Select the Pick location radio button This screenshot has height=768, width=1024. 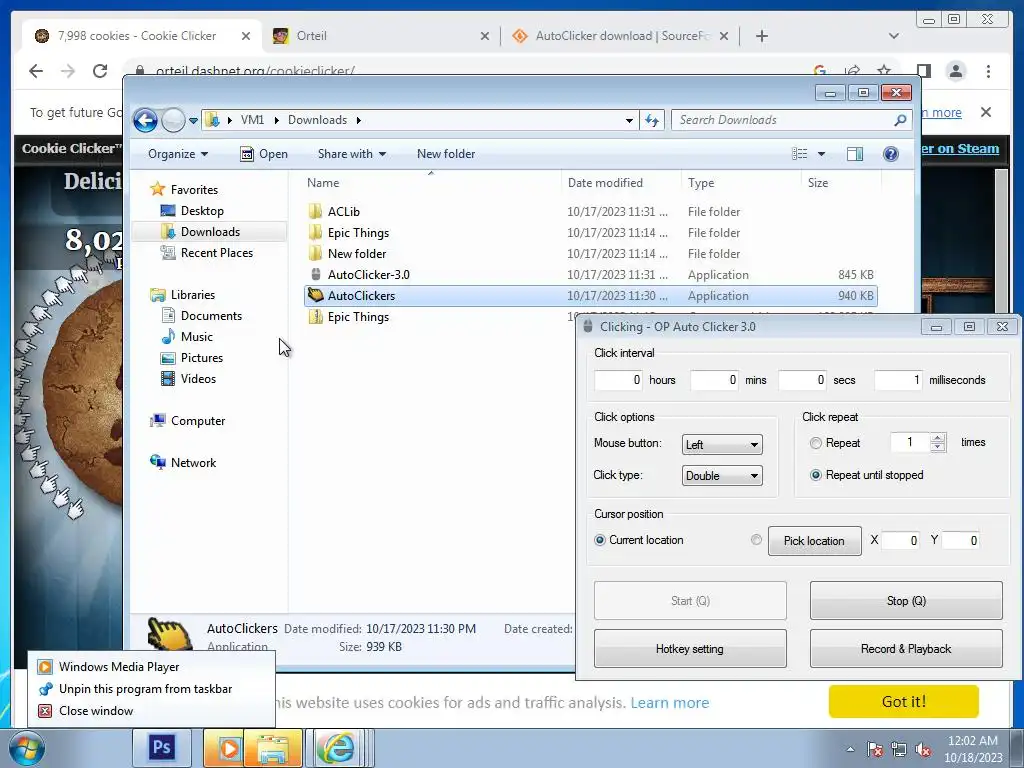click(x=756, y=540)
